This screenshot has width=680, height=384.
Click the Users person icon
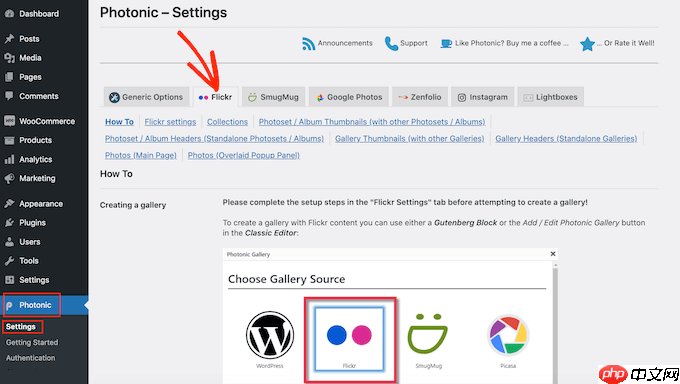[9, 242]
